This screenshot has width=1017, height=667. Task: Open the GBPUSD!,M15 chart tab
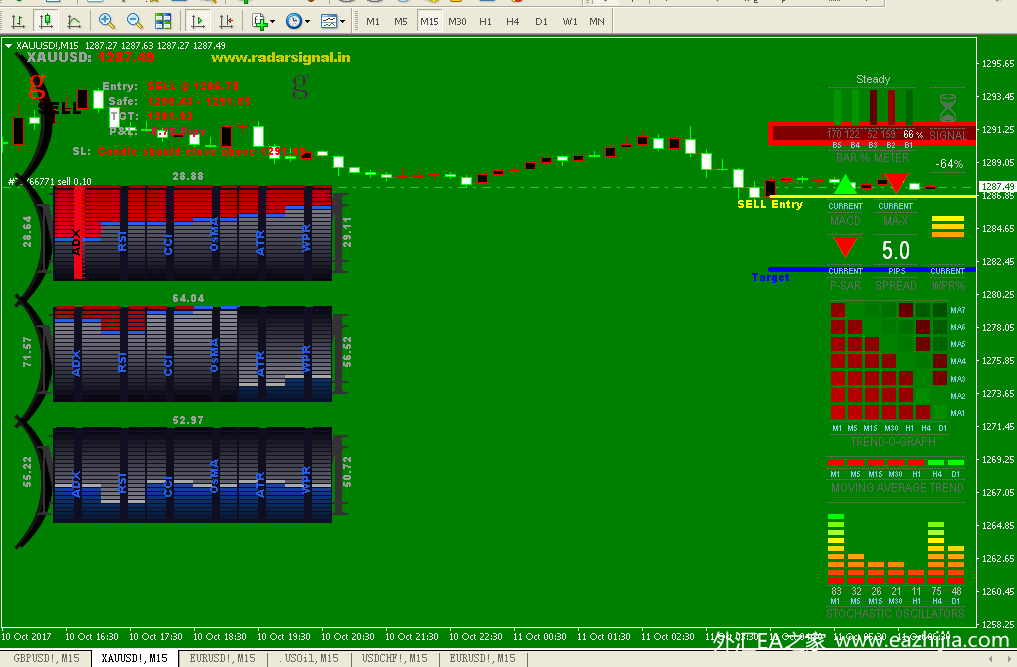click(x=46, y=658)
